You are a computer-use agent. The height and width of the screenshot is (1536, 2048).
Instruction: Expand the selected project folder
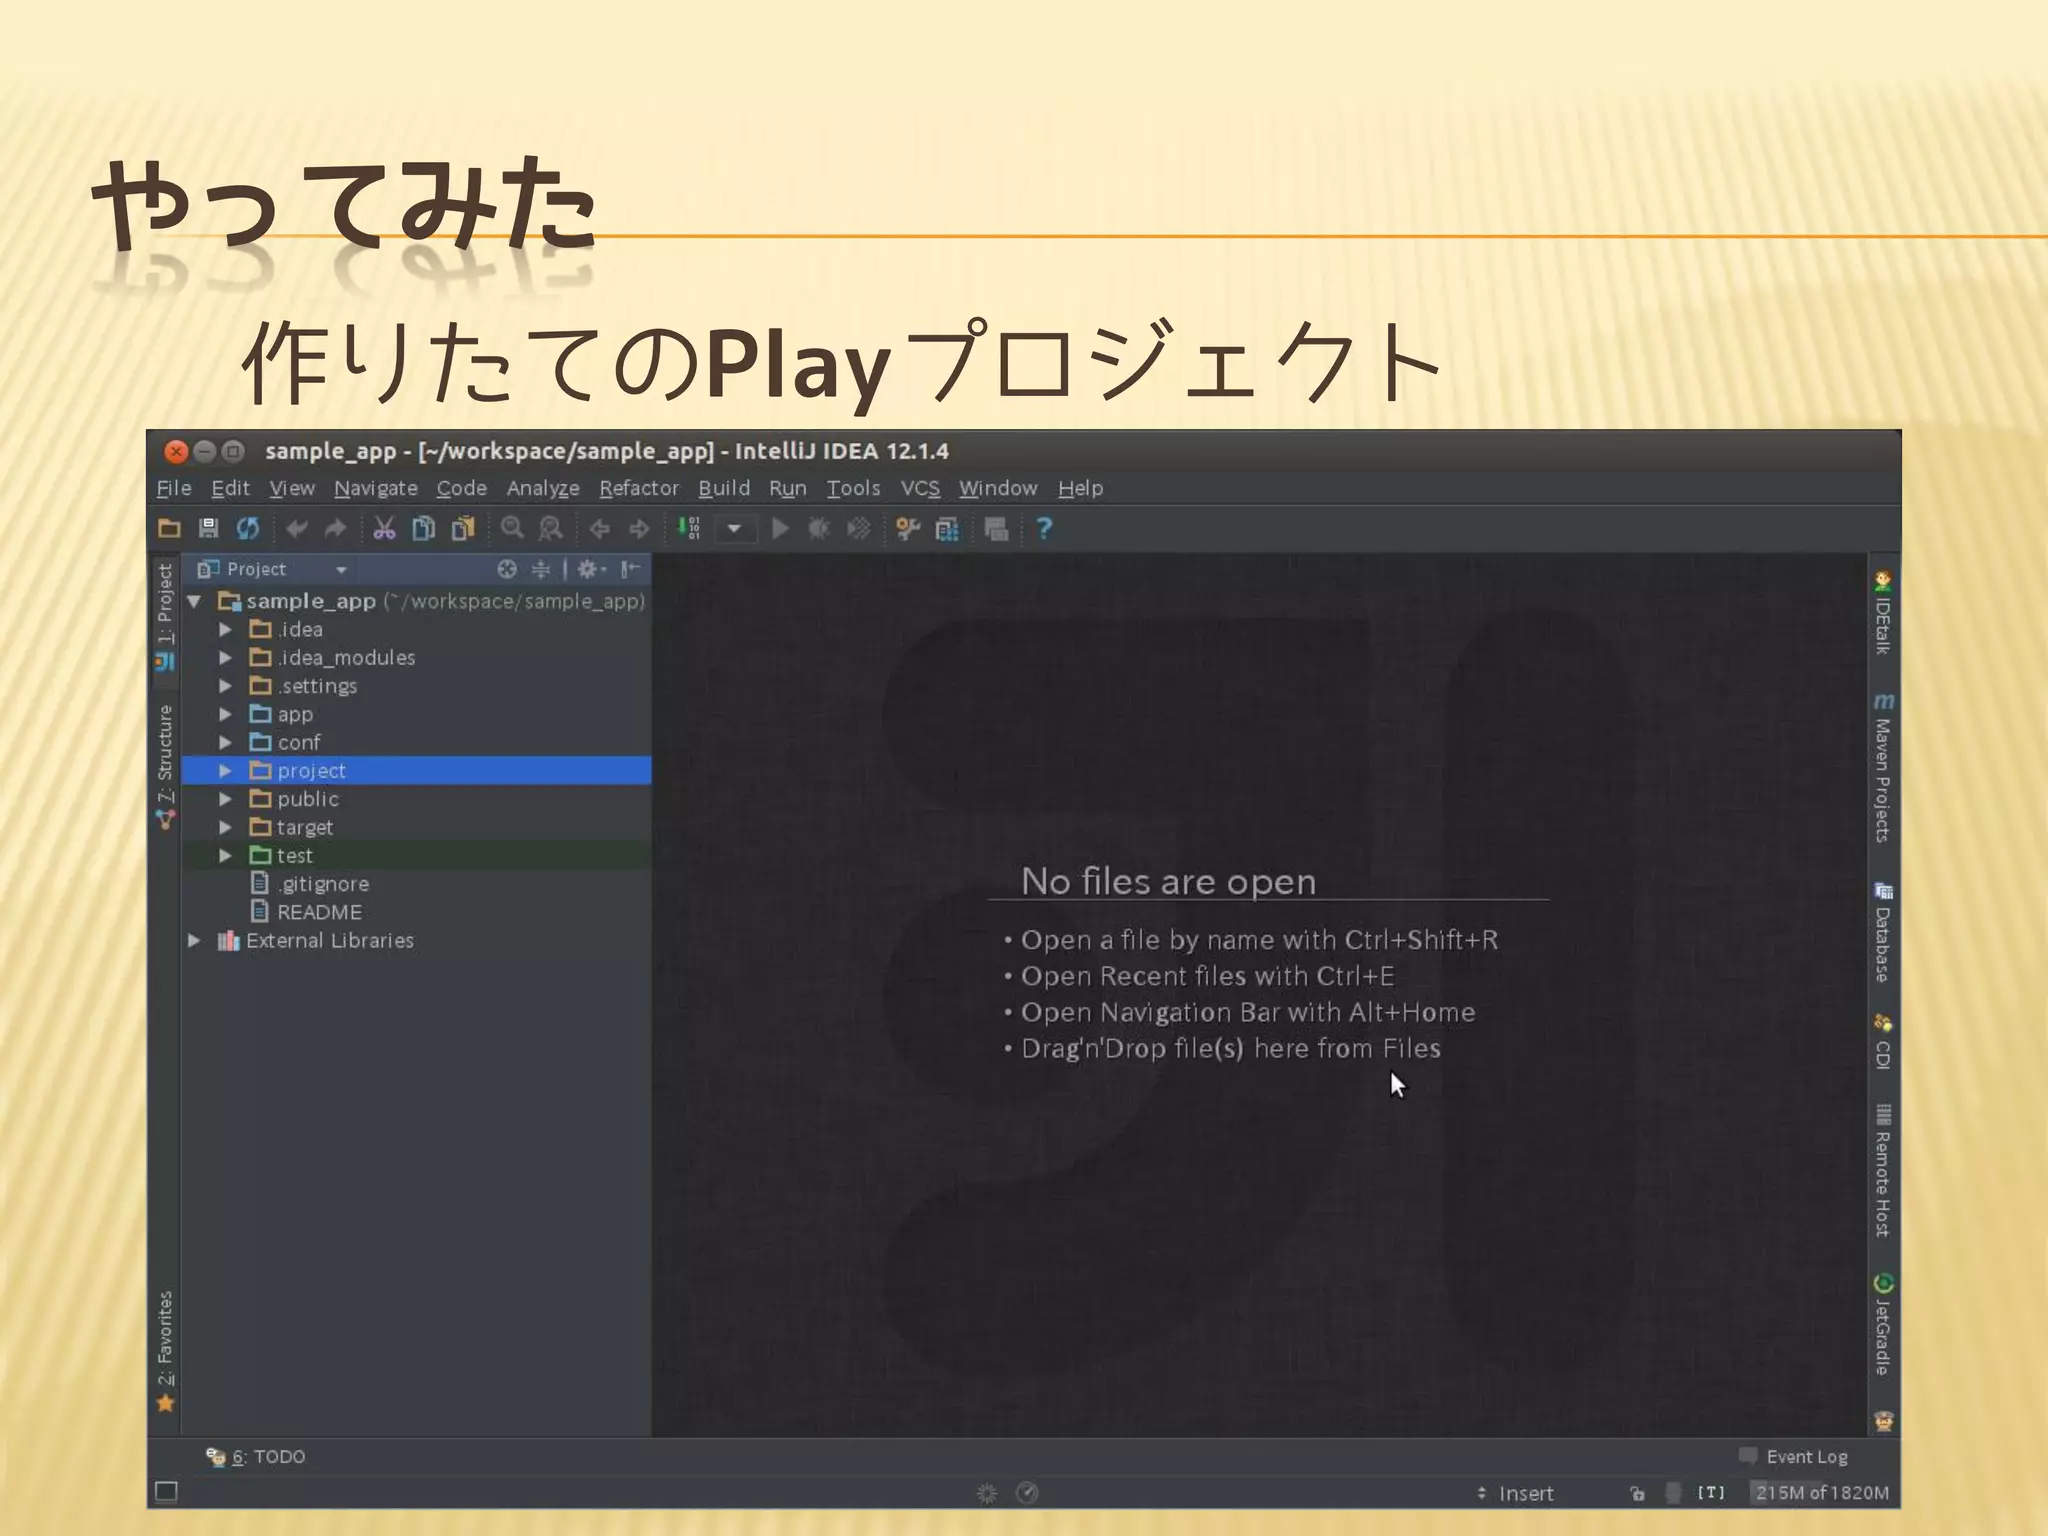click(225, 770)
